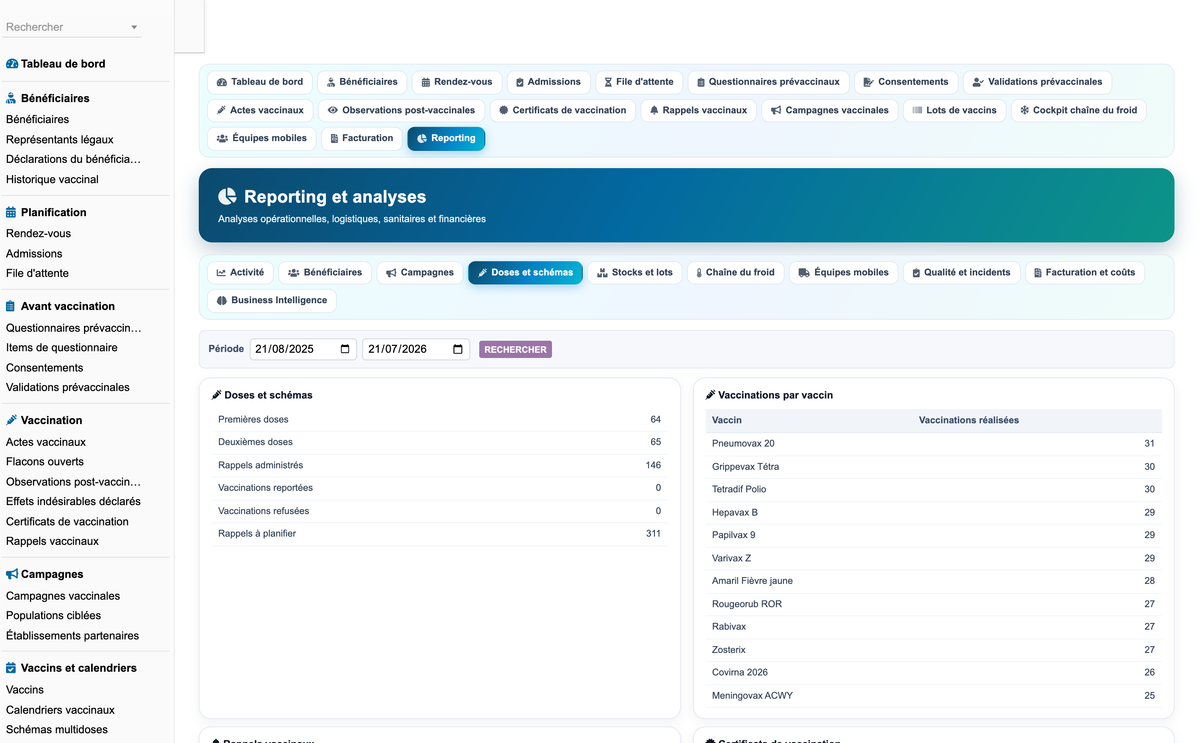
Task: Open Effets indésirables déclarés sidebar link
Action: click(x=73, y=501)
